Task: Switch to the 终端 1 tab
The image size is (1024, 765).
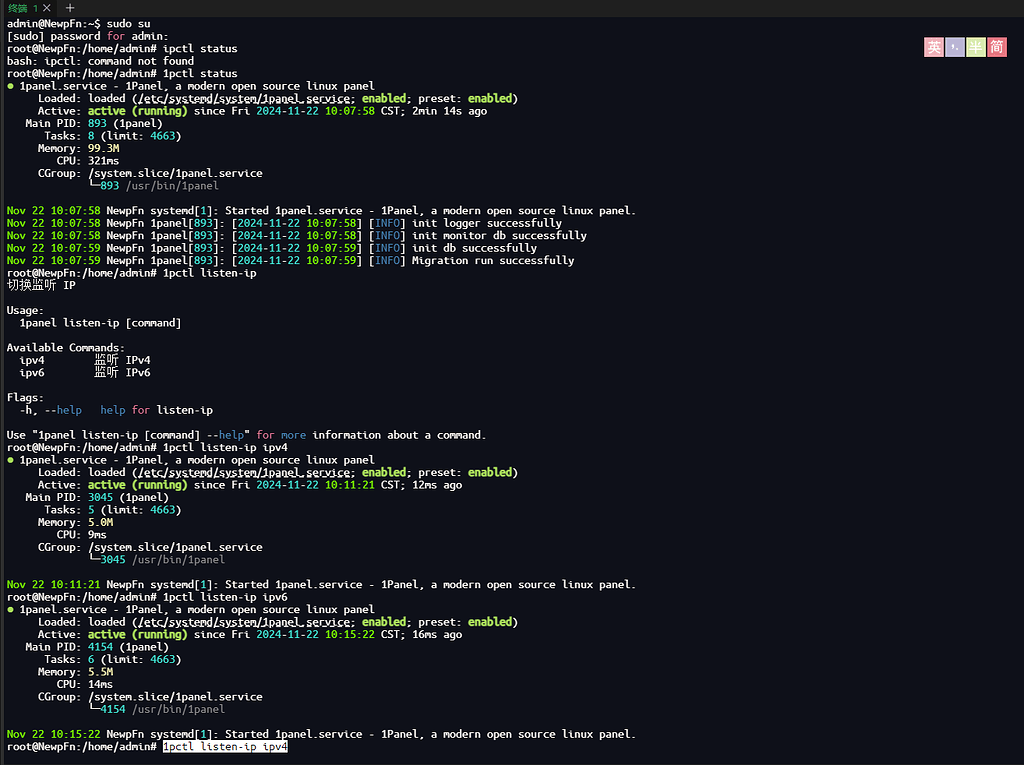Action: point(22,8)
